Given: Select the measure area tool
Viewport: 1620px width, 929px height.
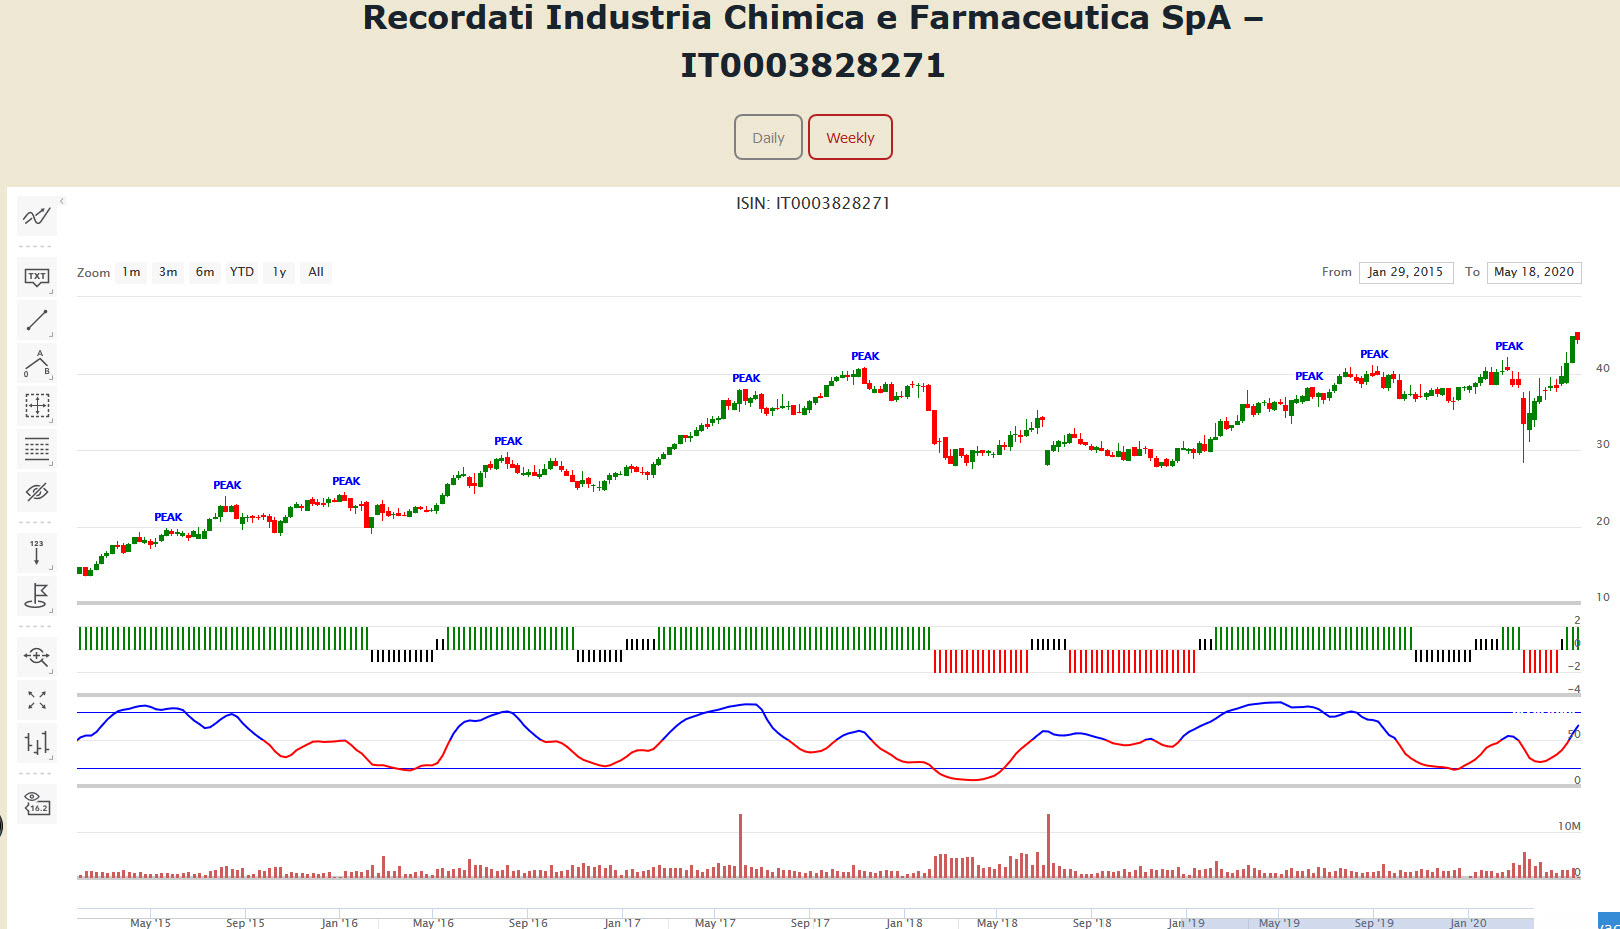Looking at the screenshot, I should (37, 406).
